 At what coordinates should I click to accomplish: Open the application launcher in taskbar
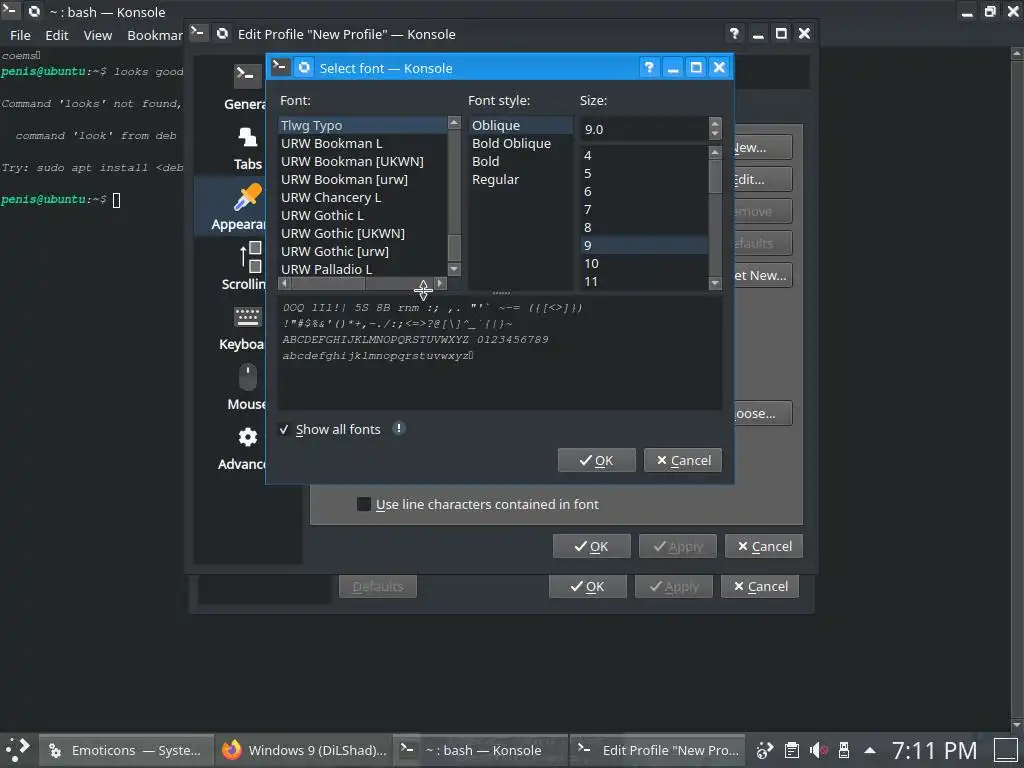tap(17, 750)
